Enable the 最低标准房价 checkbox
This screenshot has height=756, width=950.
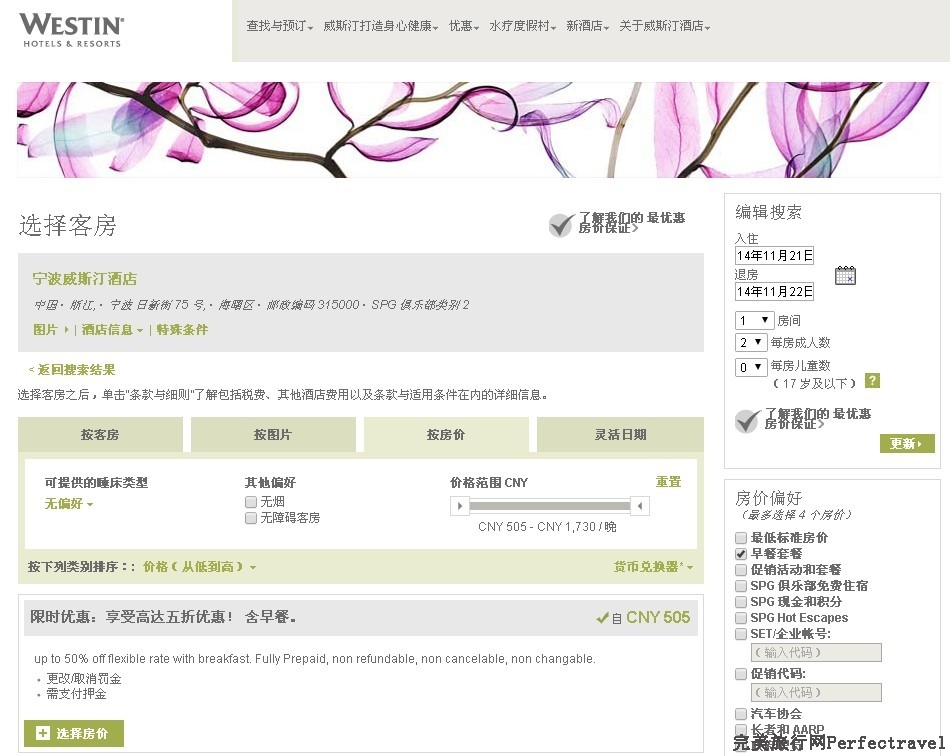pyautogui.click(x=740, y=538)
